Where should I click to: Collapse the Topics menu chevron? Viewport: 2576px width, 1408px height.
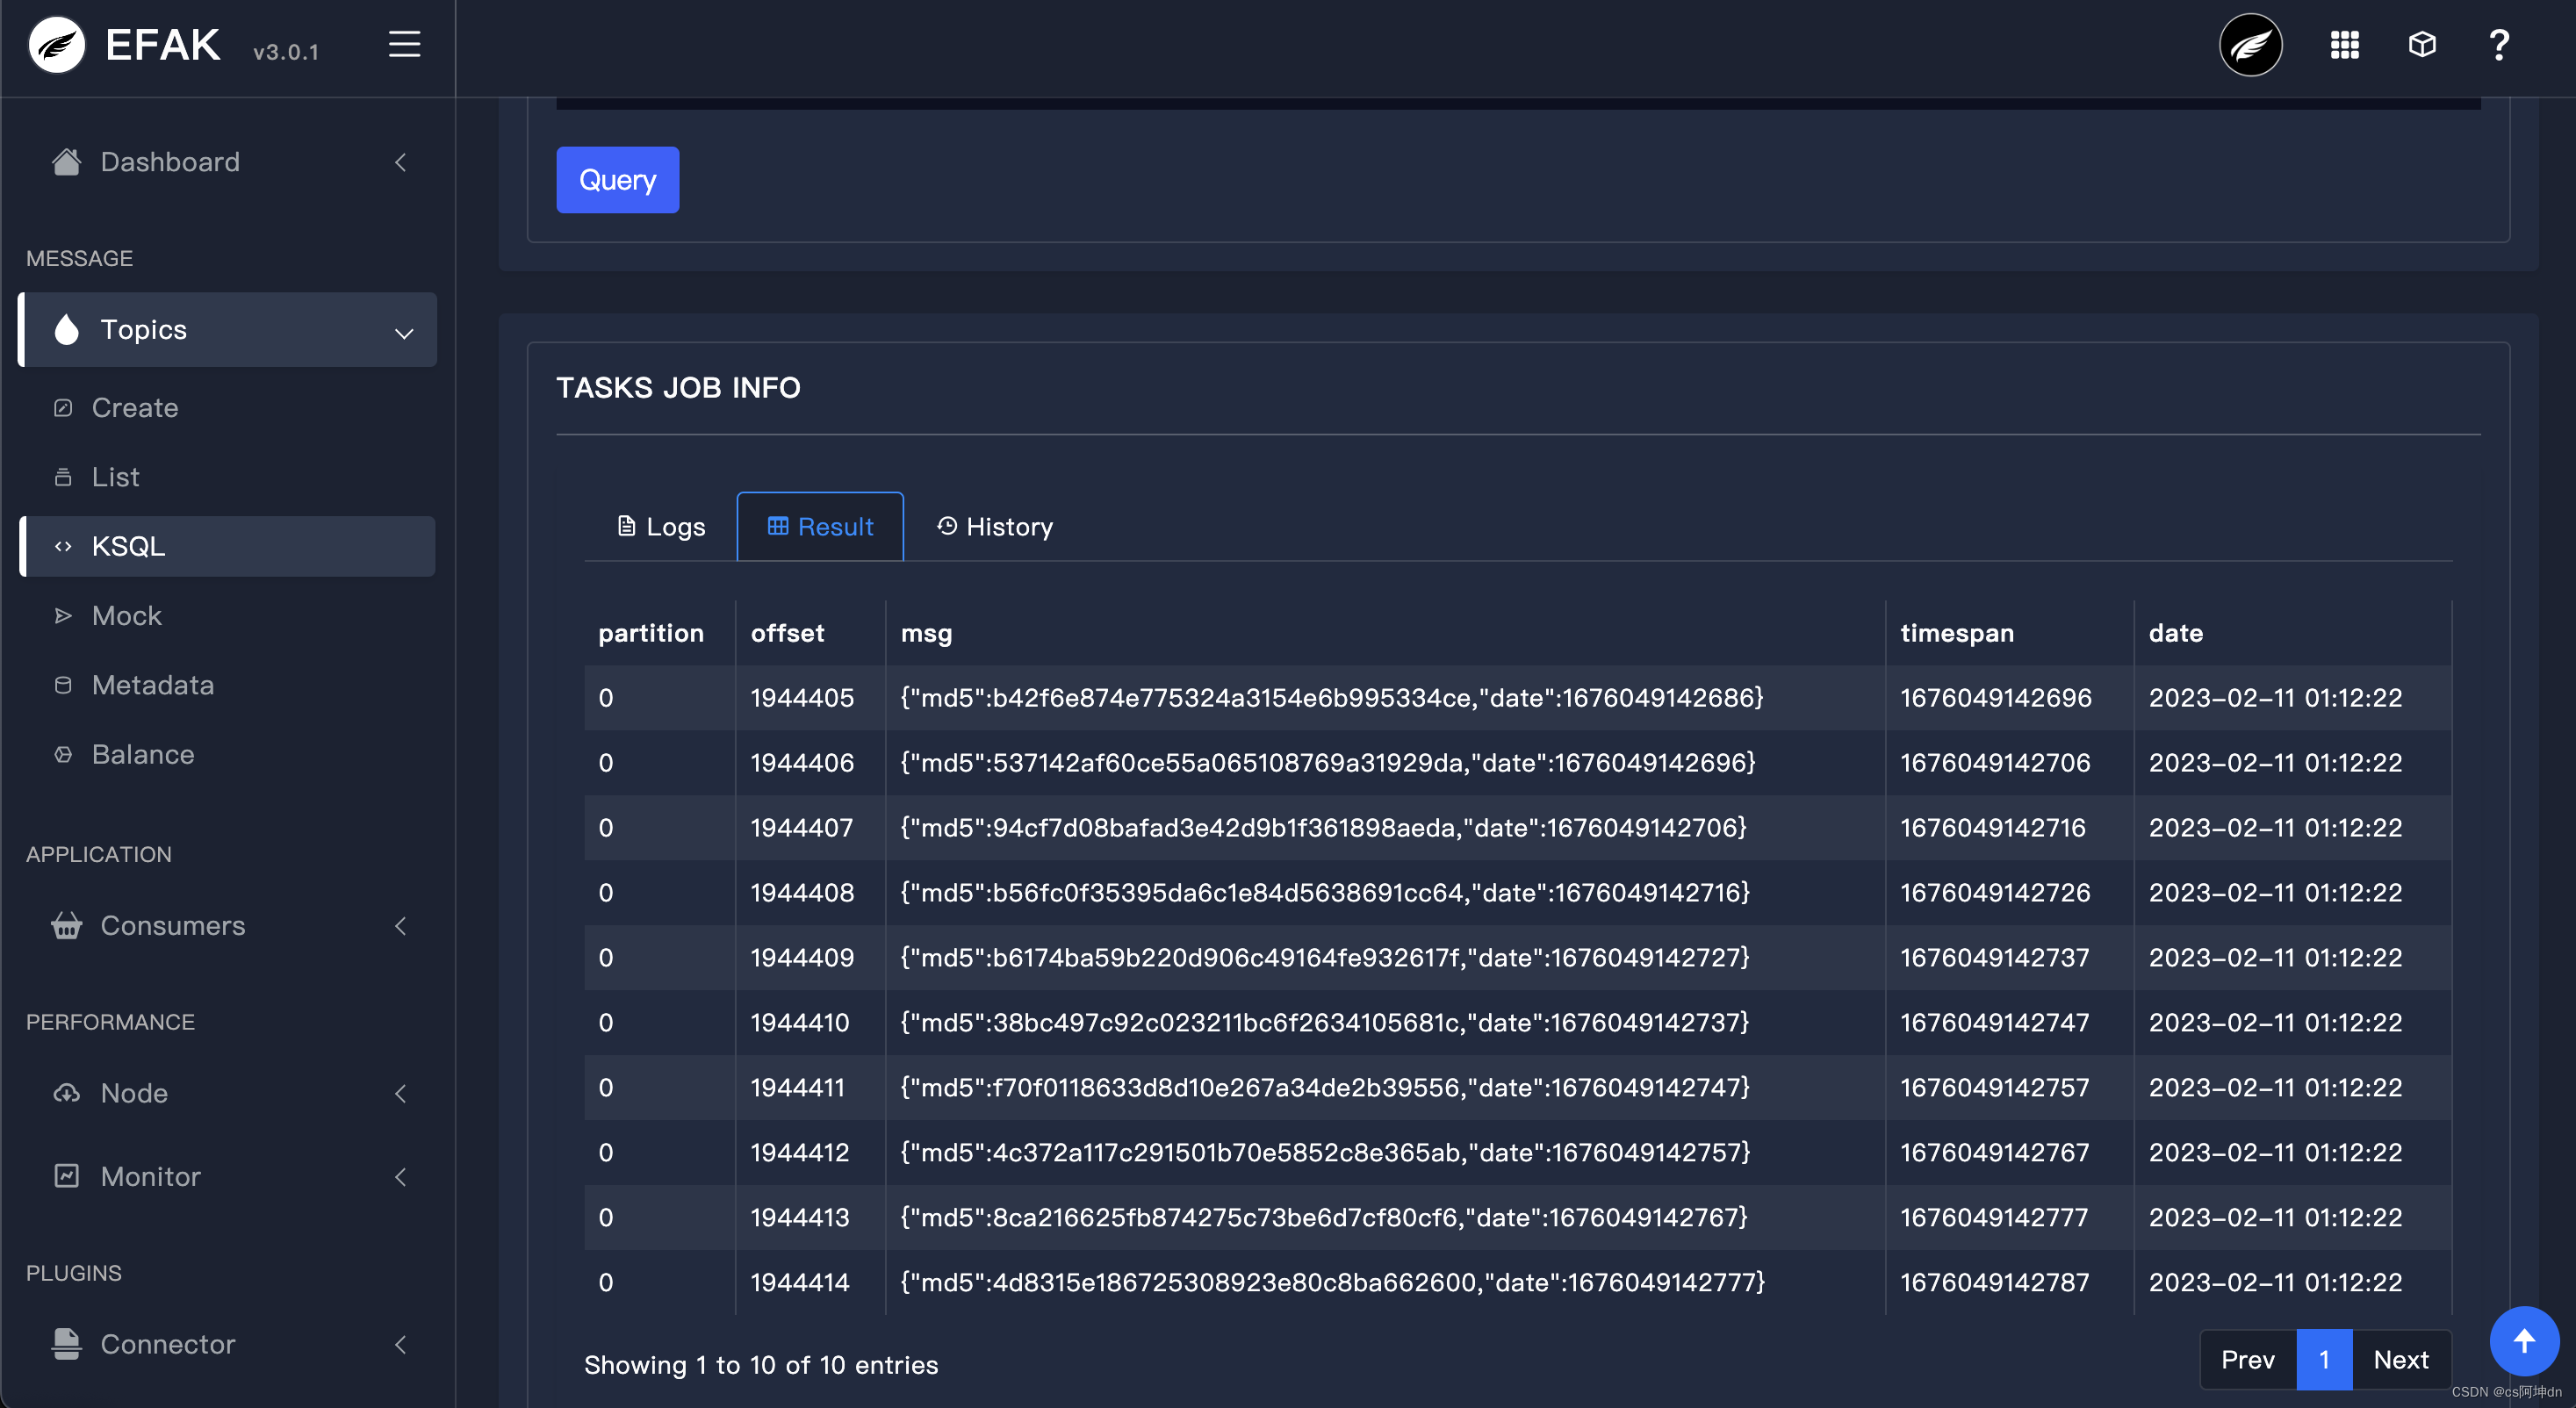coord(403,332)
